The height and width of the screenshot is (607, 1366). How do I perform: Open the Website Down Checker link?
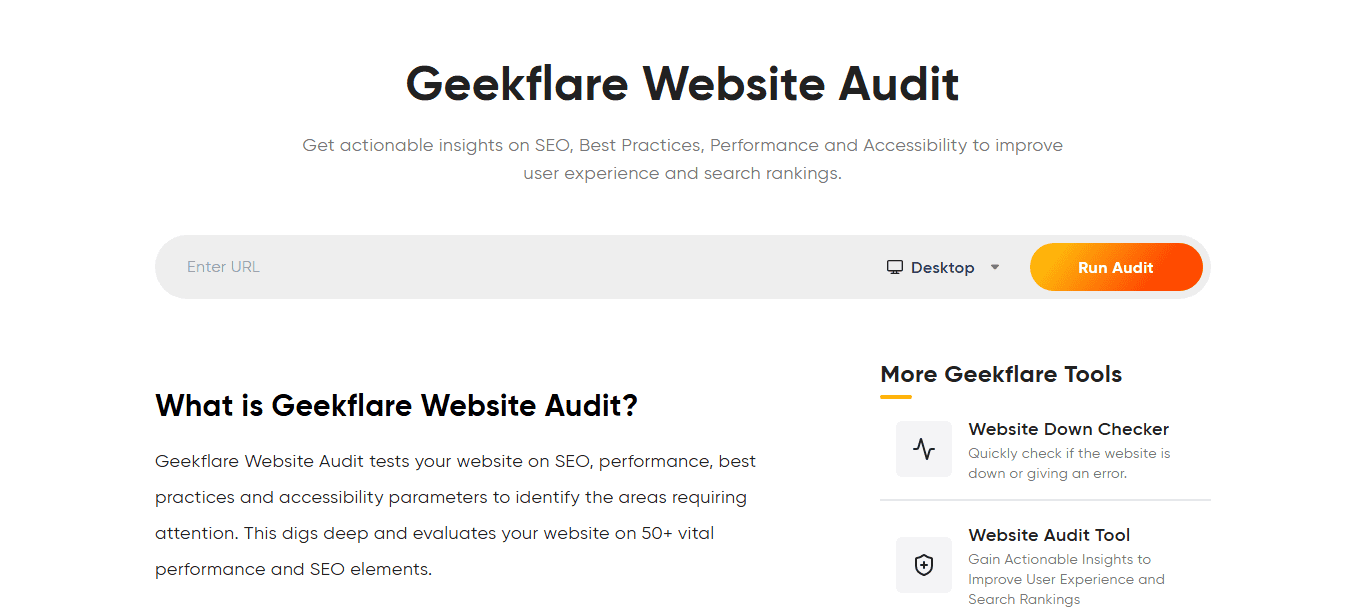coord(1068,429)
